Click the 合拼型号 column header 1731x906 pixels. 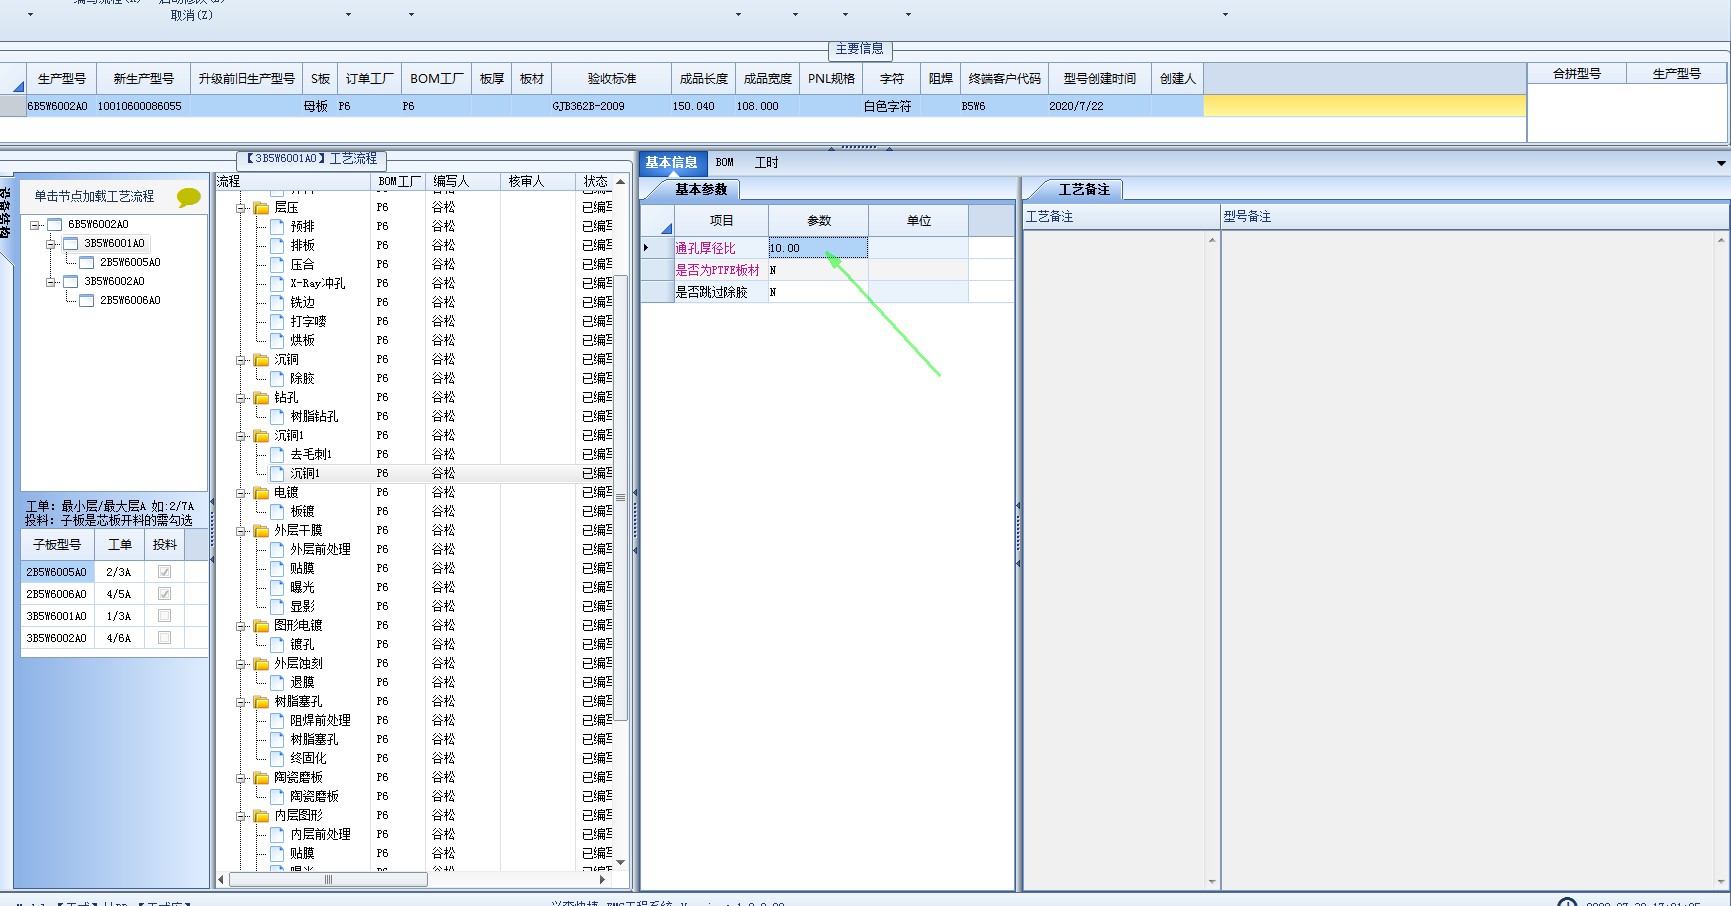click(1577, 74)
